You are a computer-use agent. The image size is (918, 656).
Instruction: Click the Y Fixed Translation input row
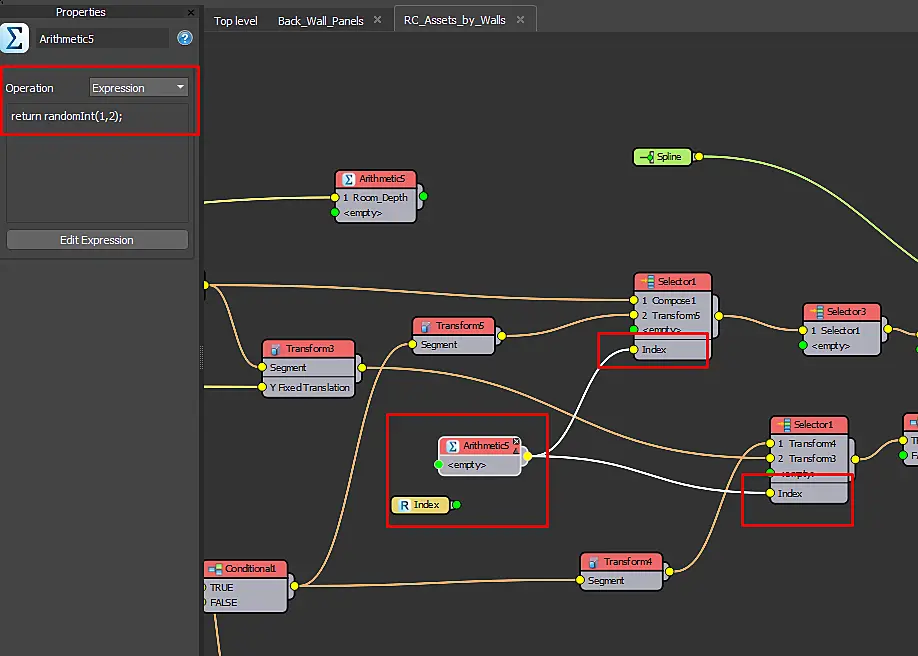tap(308, 387)
